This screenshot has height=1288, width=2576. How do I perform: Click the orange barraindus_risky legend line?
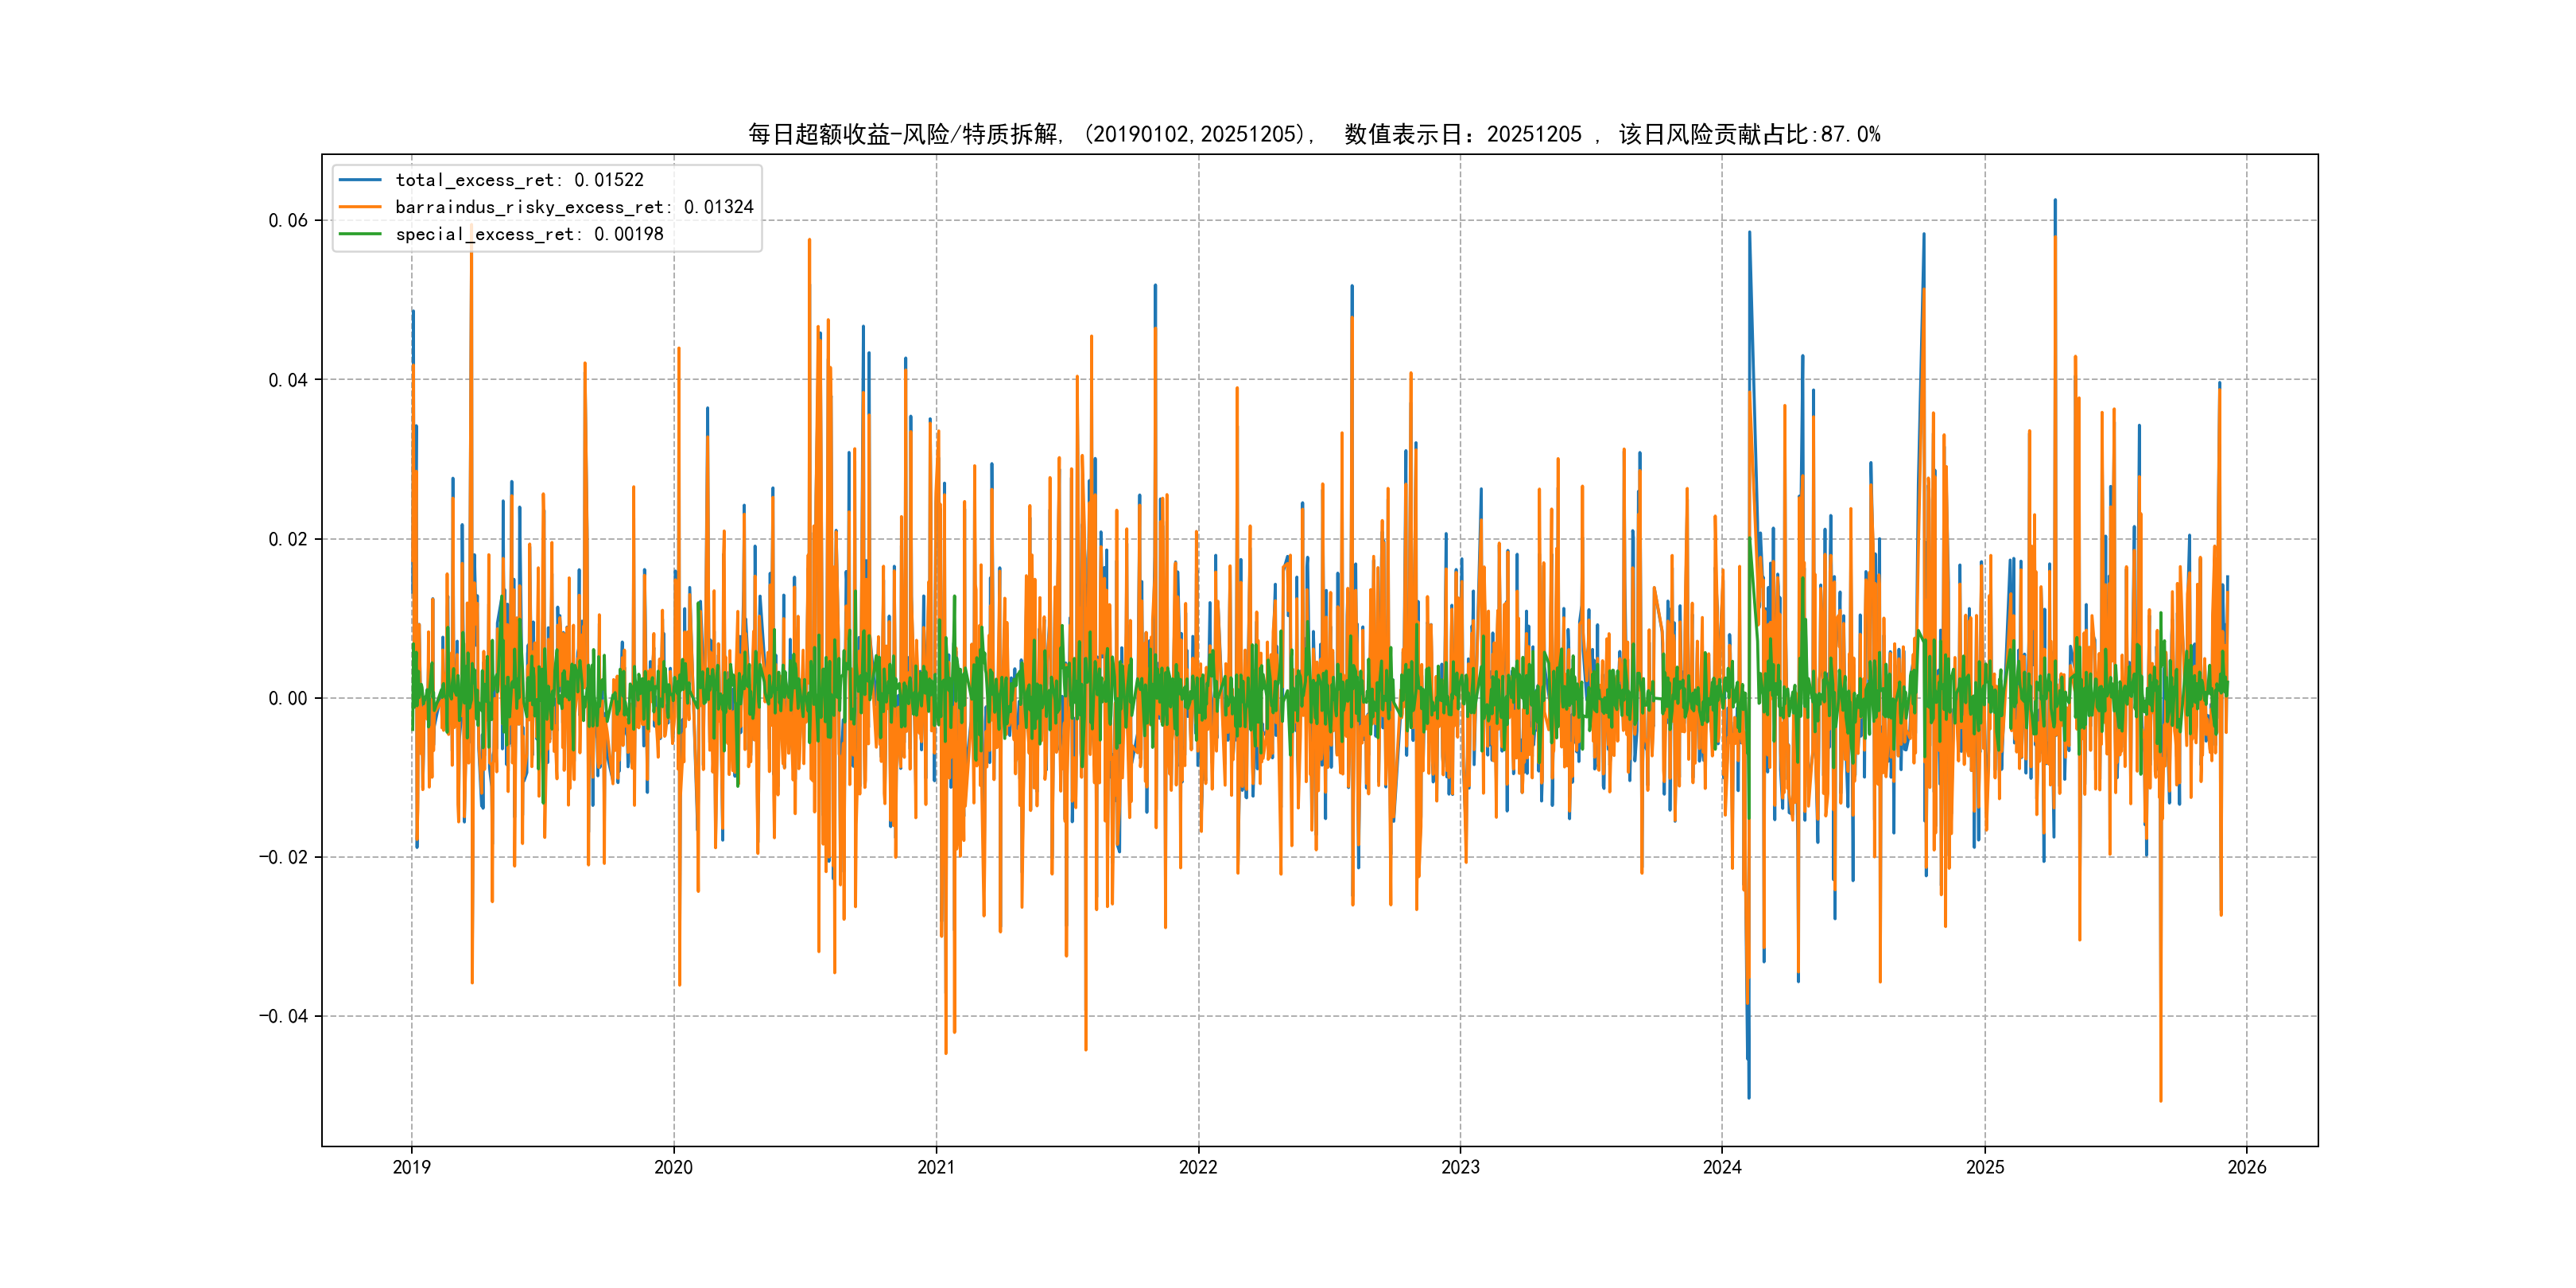coord(360,207)
